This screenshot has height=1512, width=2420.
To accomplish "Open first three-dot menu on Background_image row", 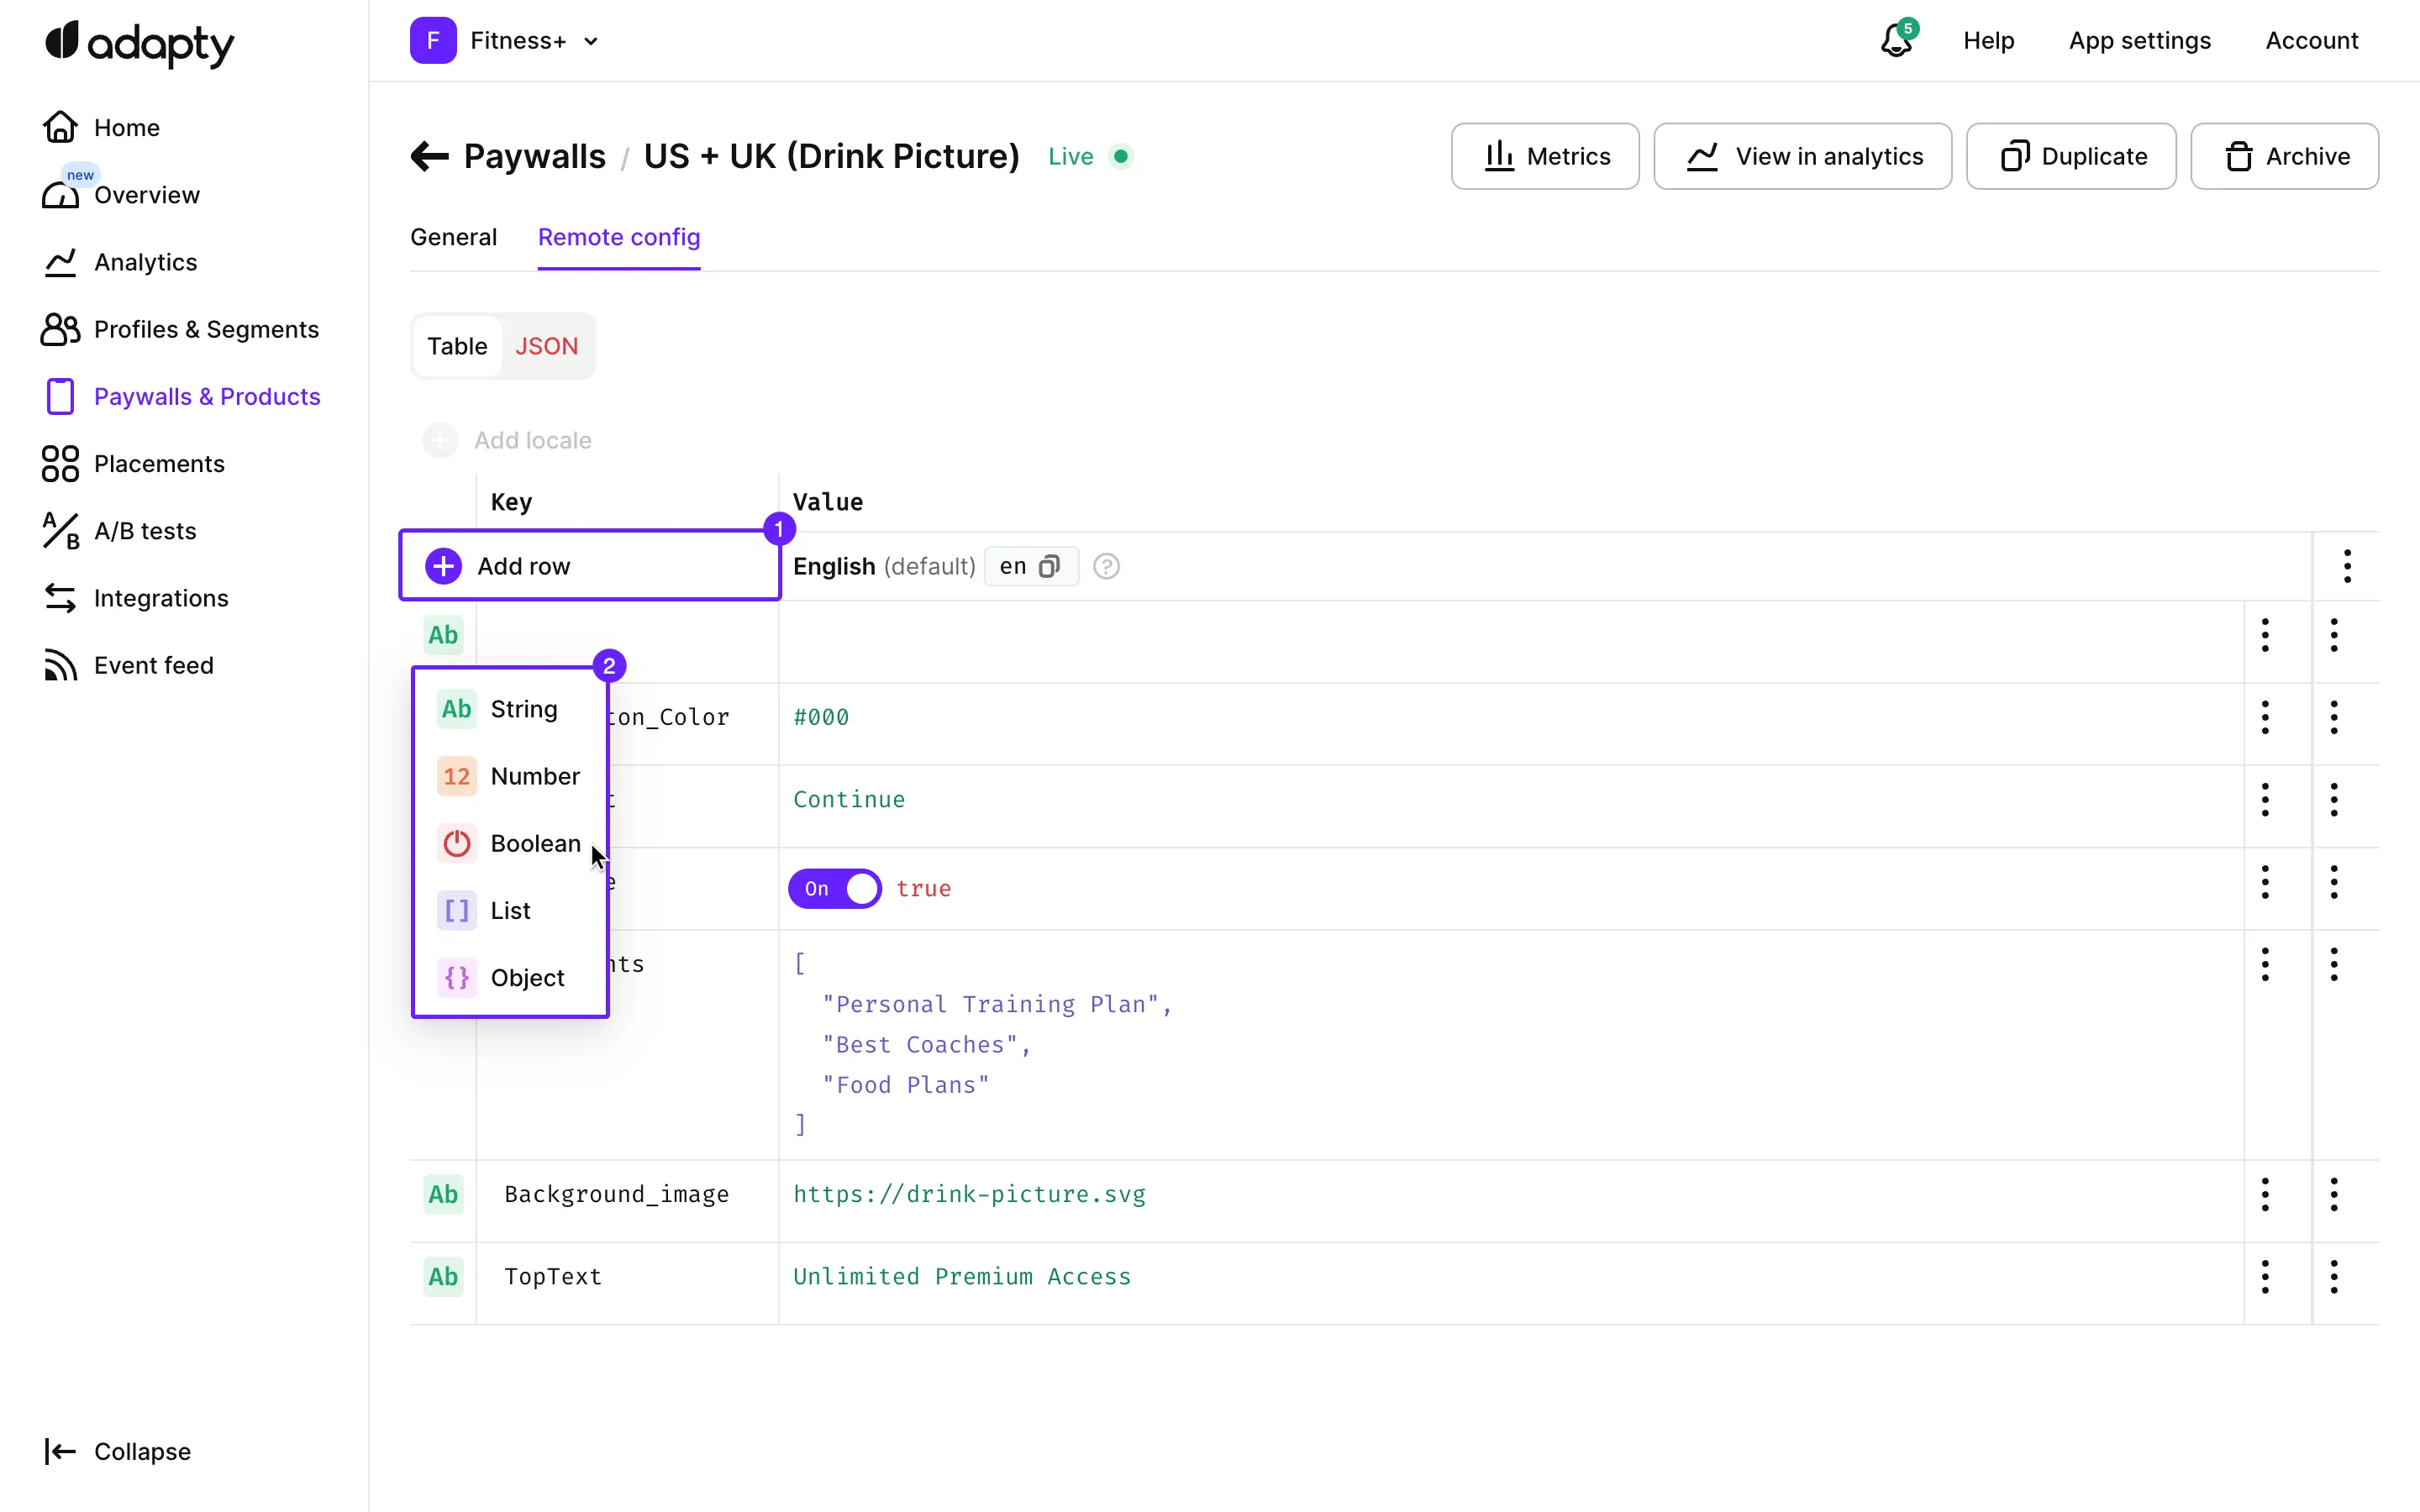I will [x=2265, y=1194].
